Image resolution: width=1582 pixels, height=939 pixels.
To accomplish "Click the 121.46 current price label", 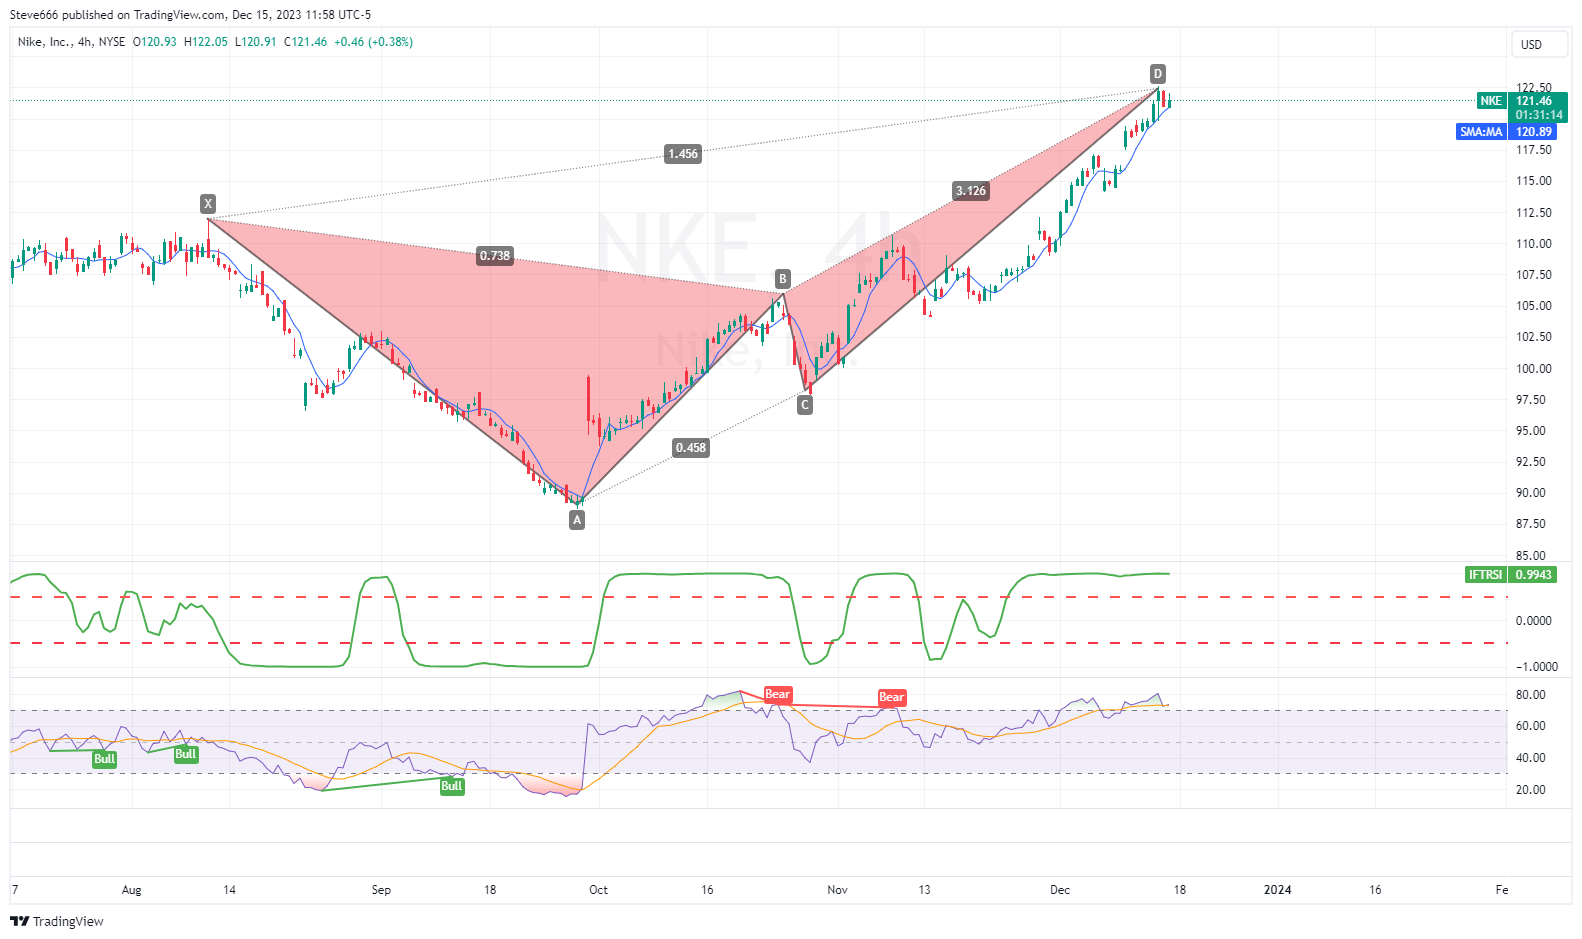I will tap(1536, 101).
